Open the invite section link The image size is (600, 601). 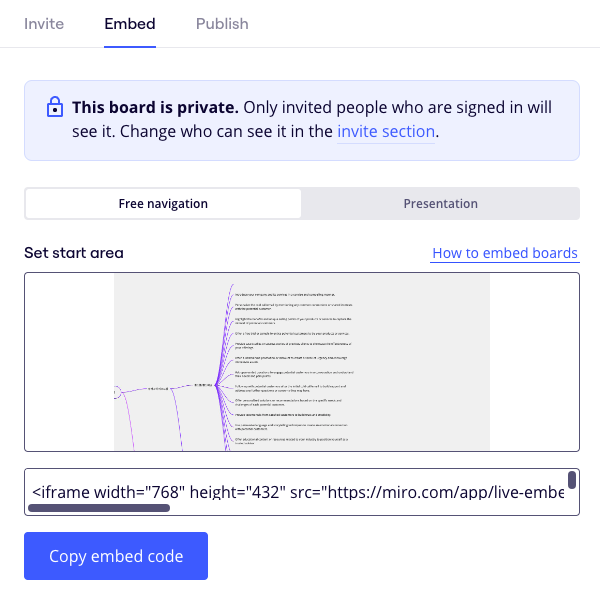coord(386,131)
